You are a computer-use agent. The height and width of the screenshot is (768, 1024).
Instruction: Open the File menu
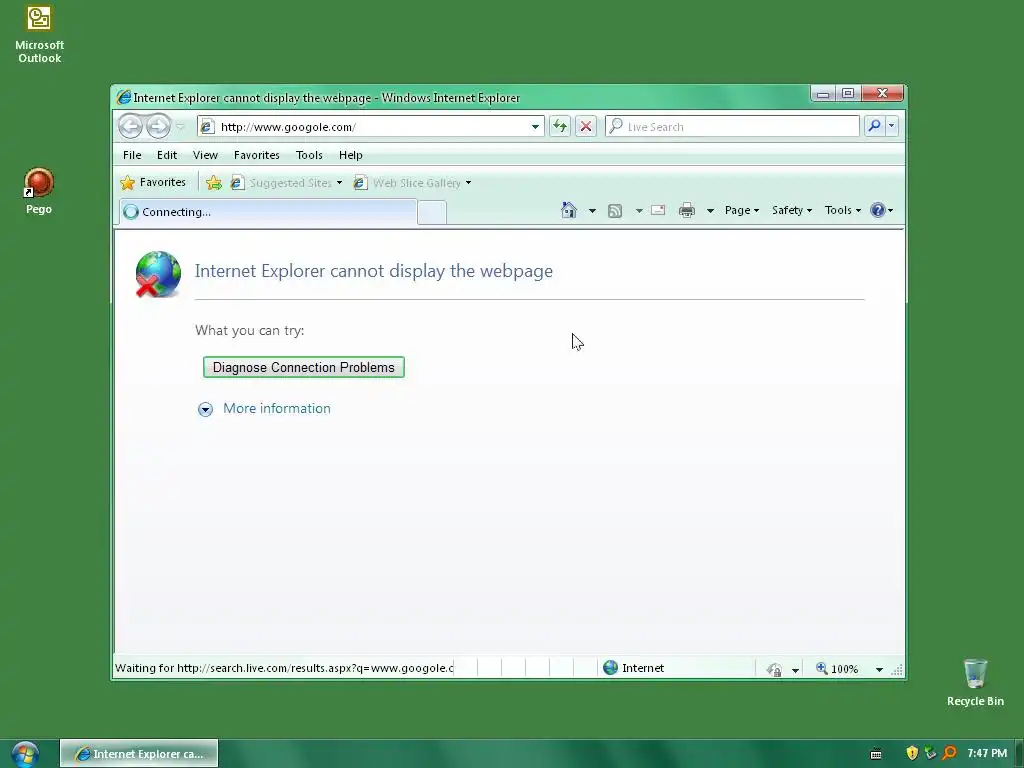132,155
